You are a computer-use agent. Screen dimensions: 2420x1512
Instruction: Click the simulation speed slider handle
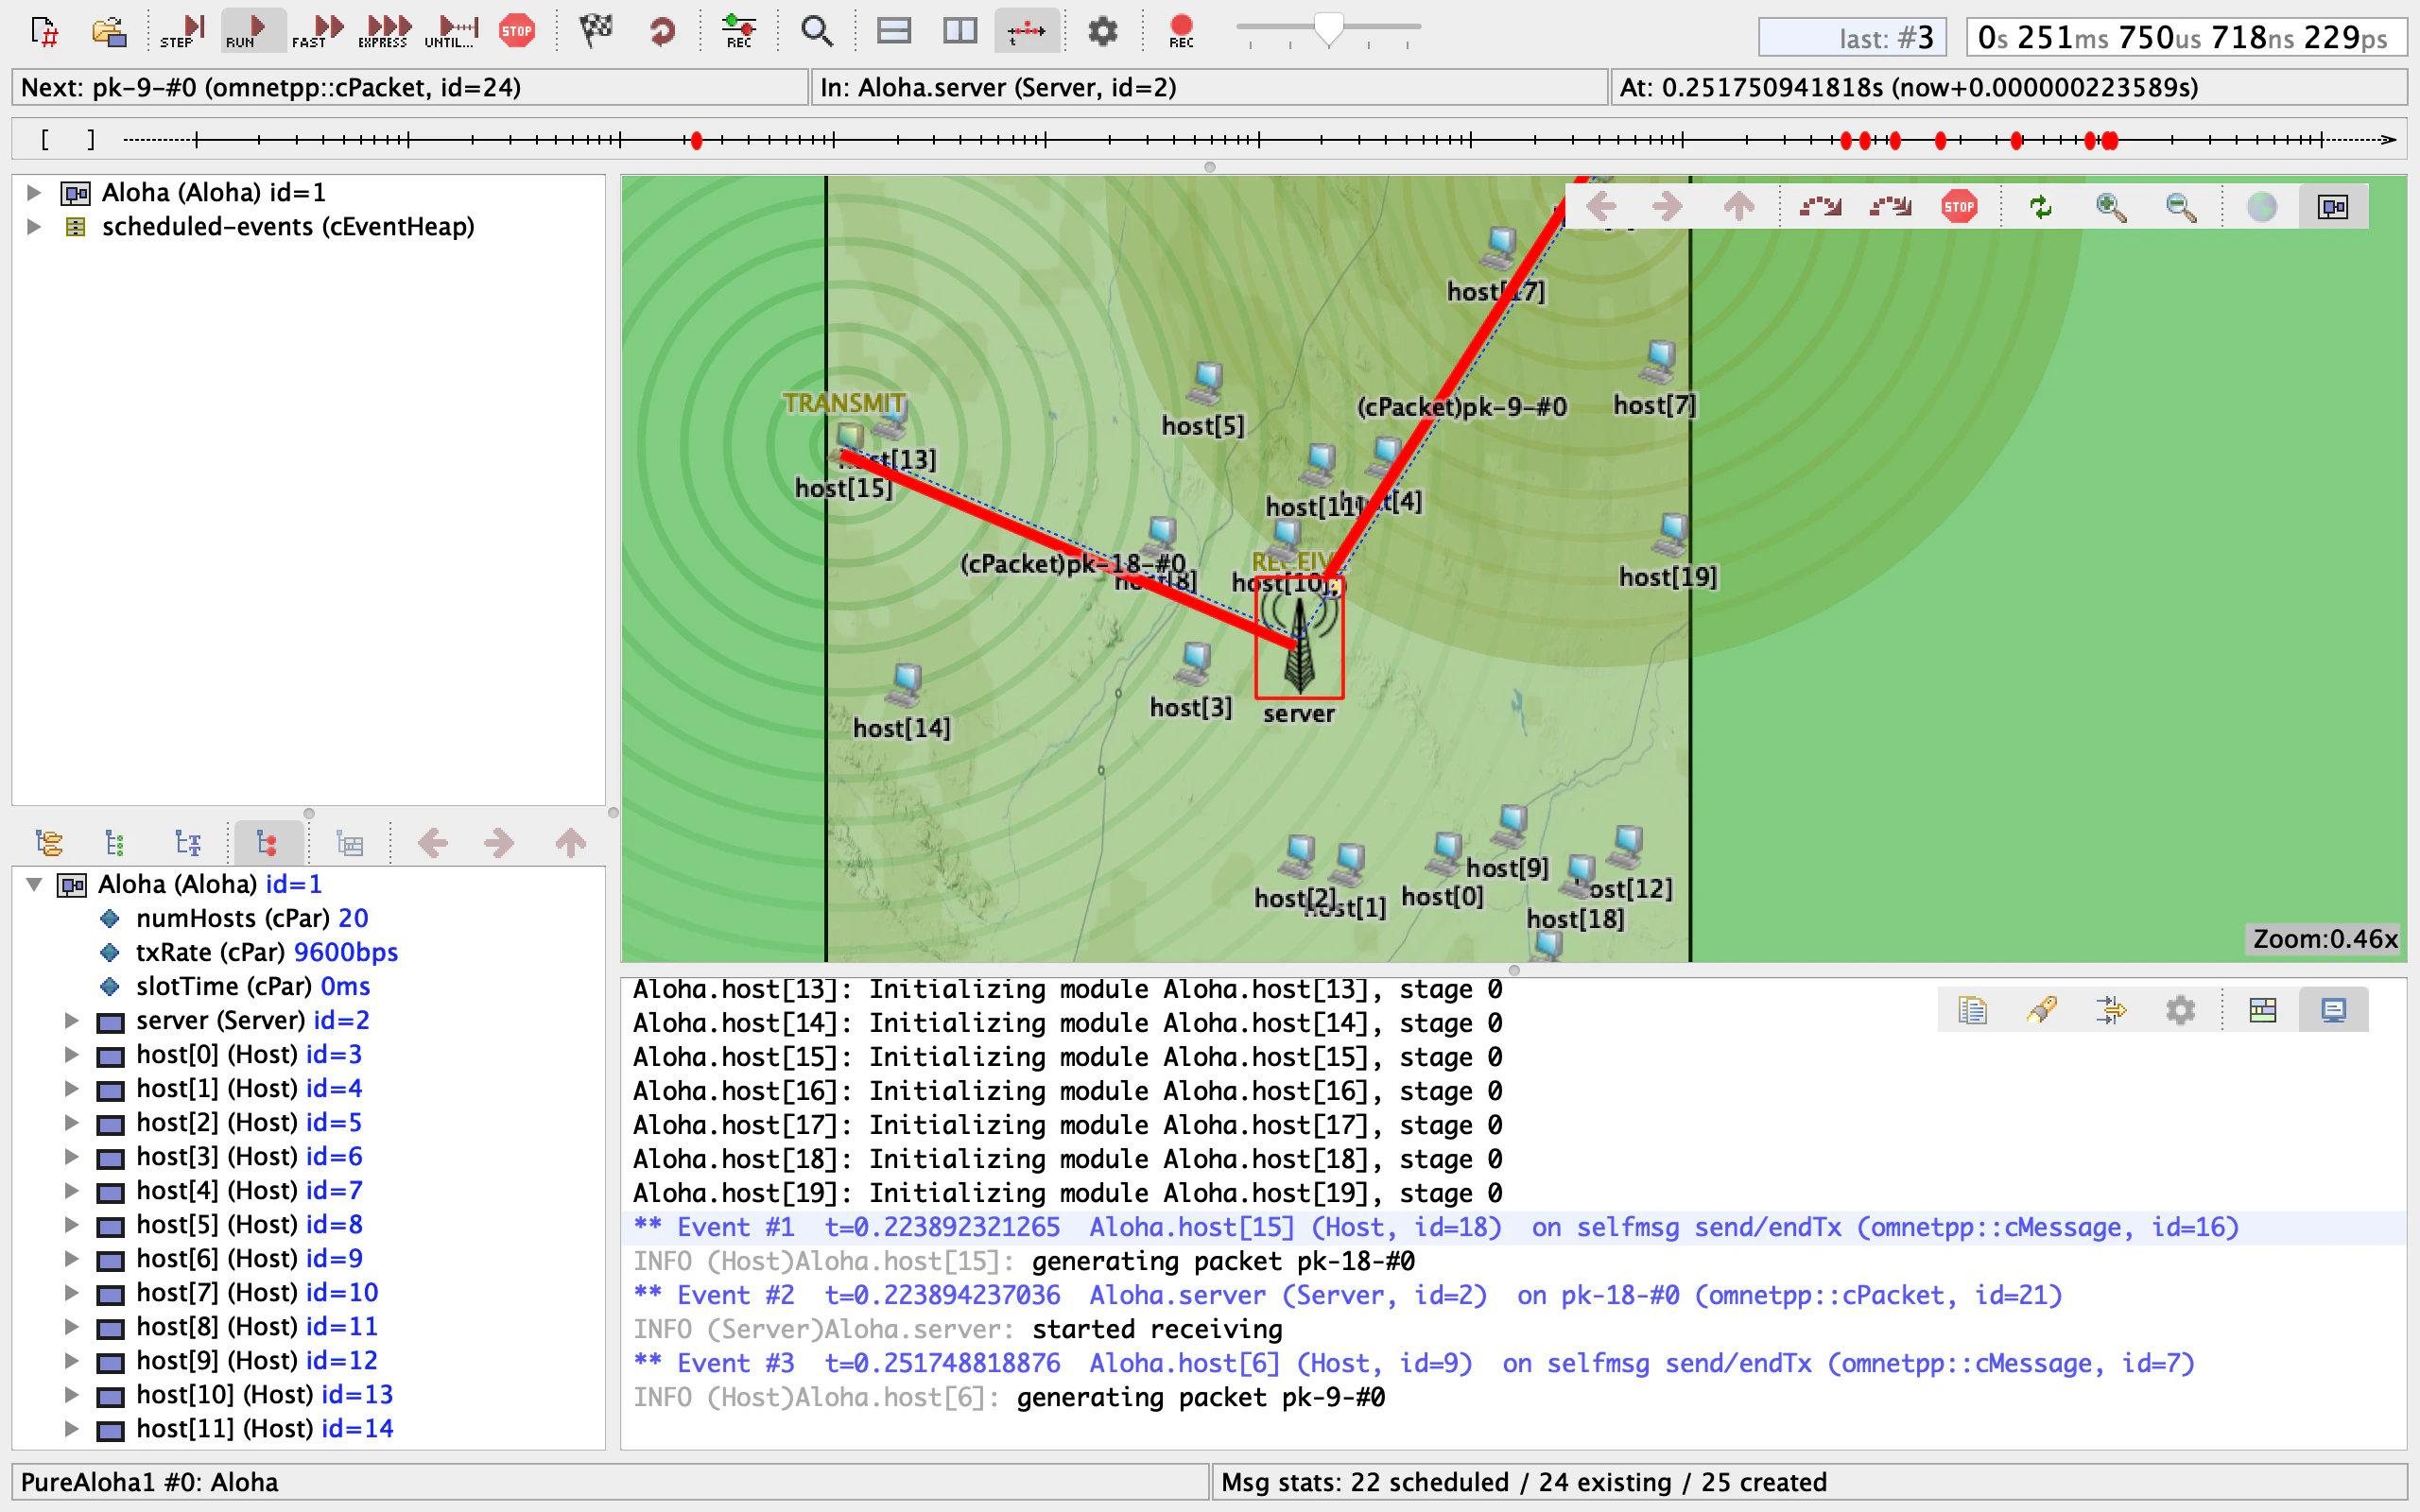click(x=1328, y=29)
